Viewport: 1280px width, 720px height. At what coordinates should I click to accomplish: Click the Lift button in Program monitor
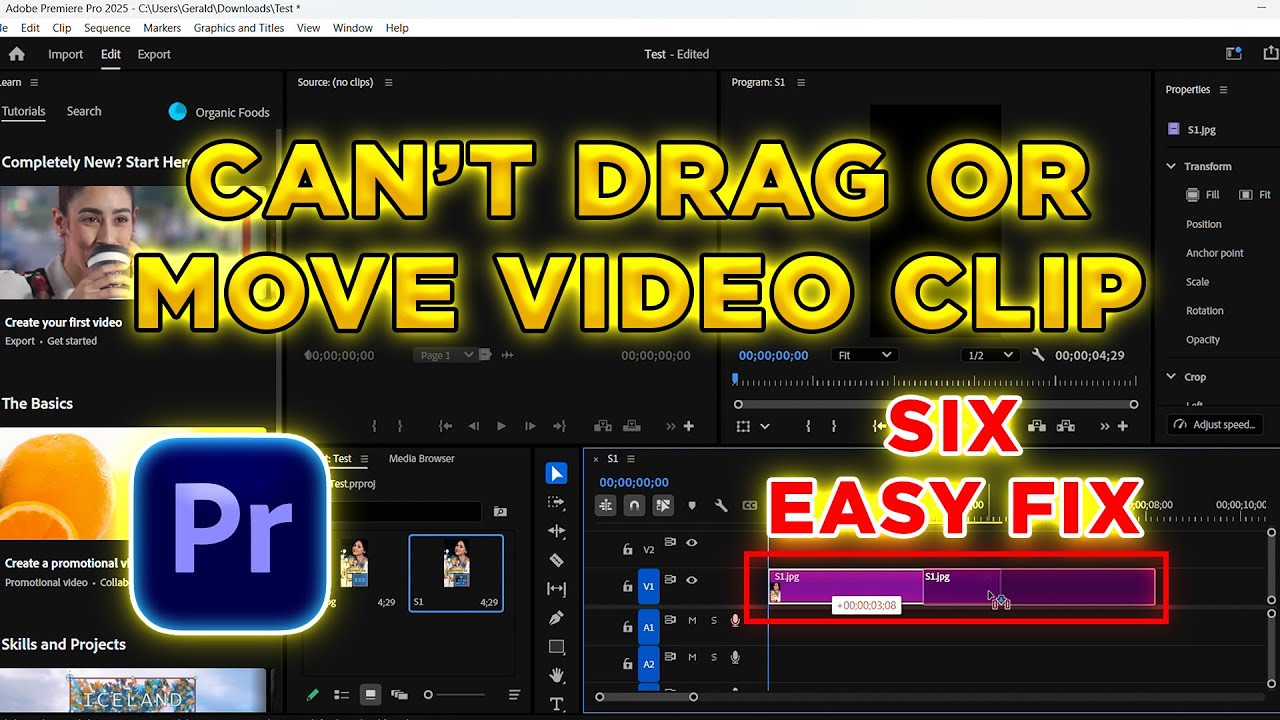[x=1037, y=426]
